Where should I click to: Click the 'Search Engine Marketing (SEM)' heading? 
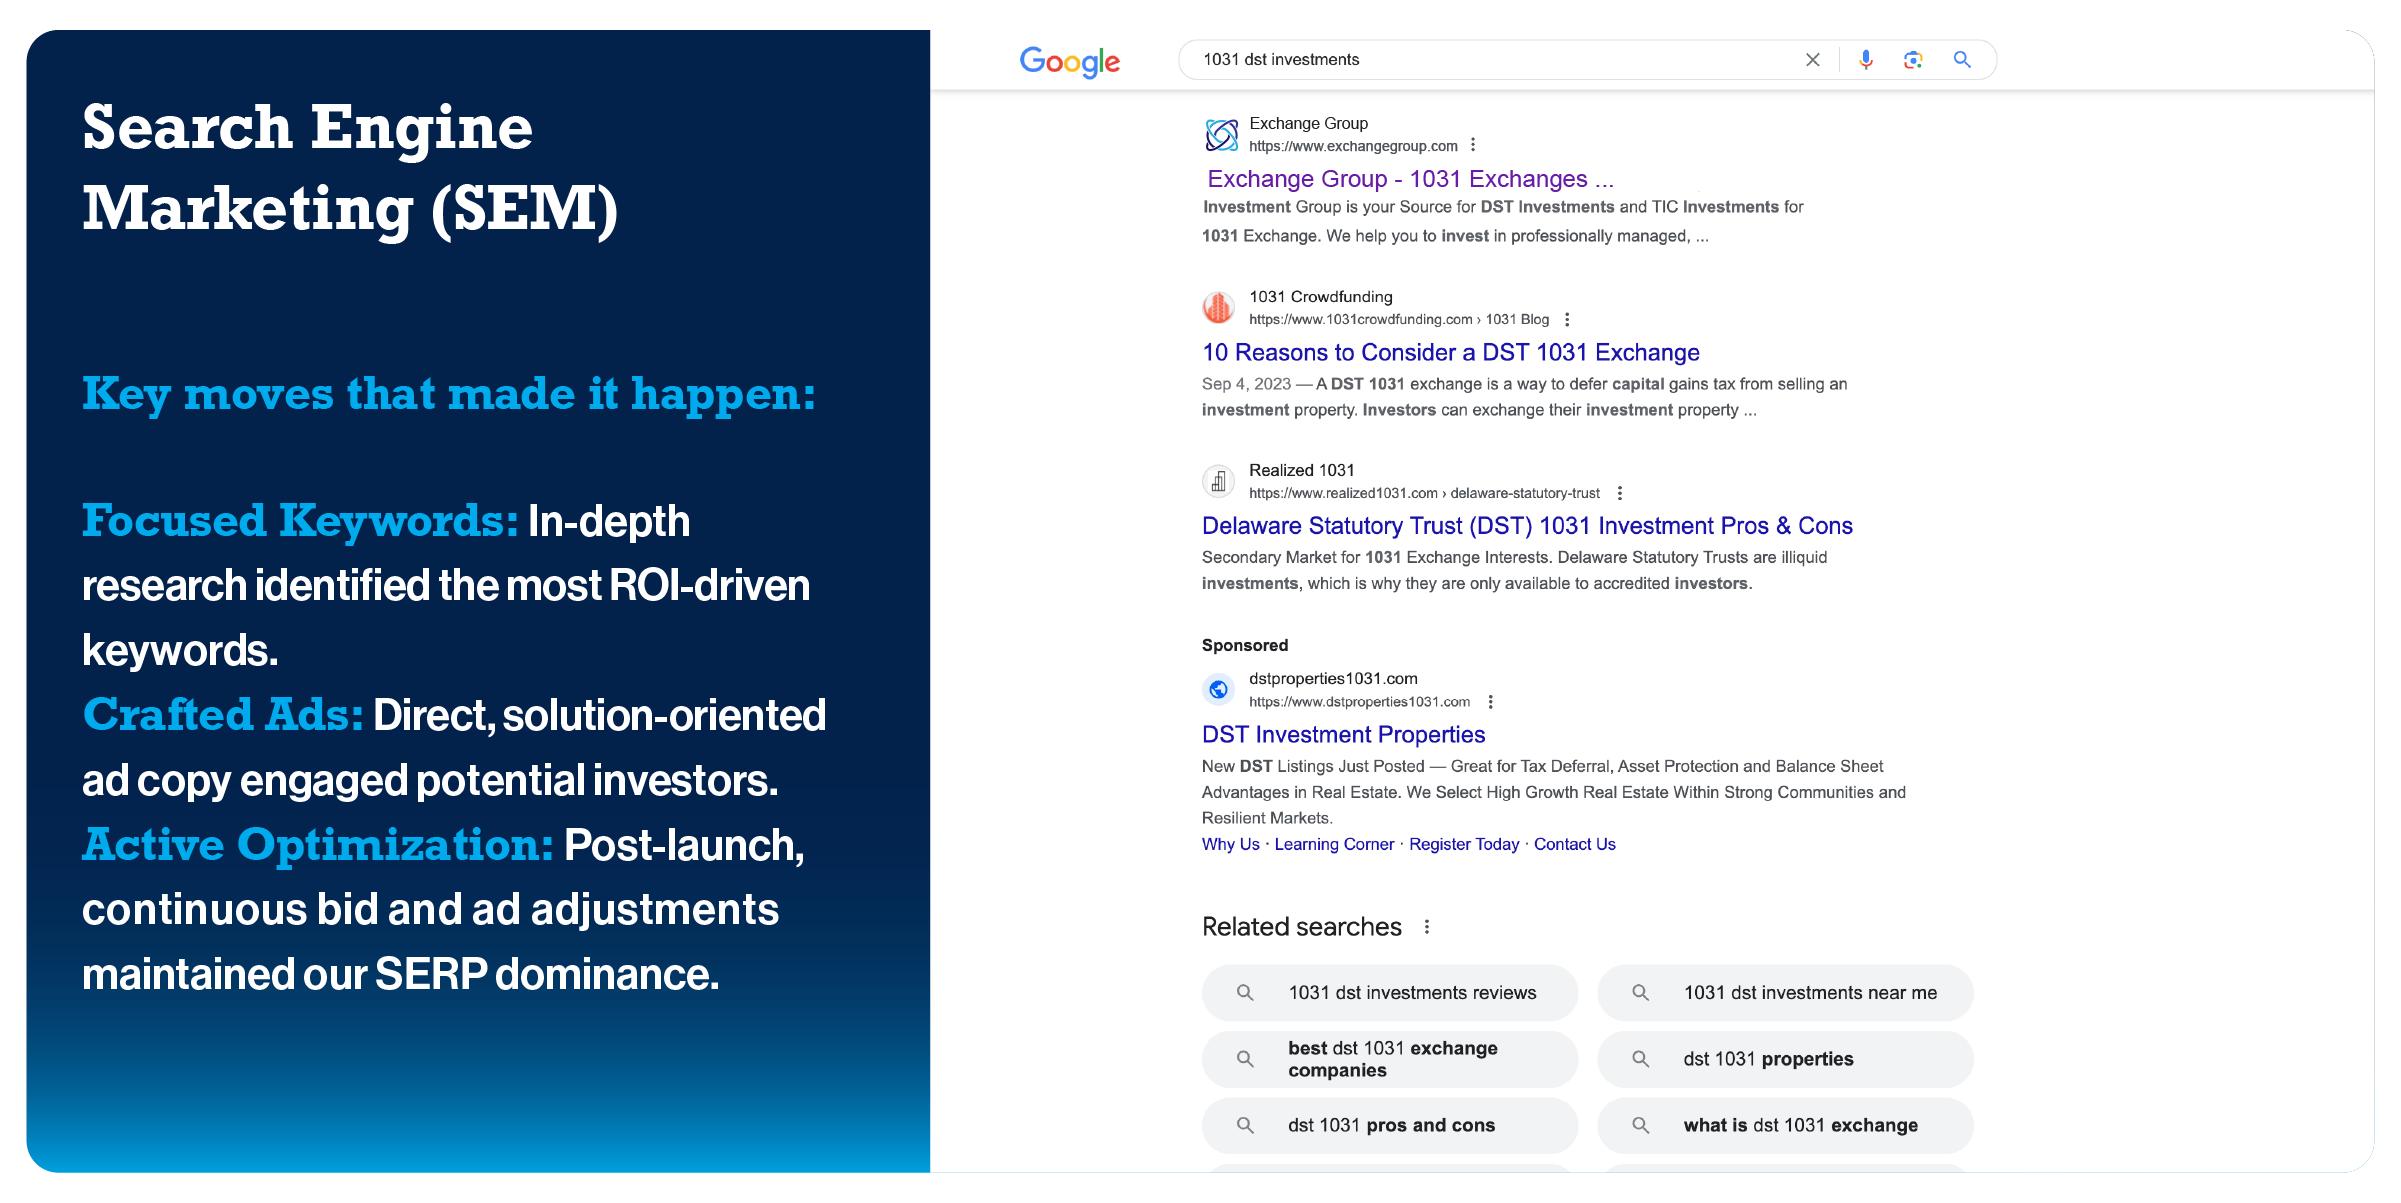click(350, 168)
